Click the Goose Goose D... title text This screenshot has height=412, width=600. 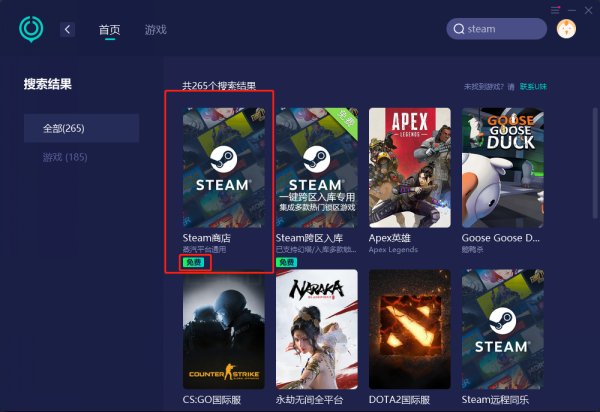click(x=501, y=238)
